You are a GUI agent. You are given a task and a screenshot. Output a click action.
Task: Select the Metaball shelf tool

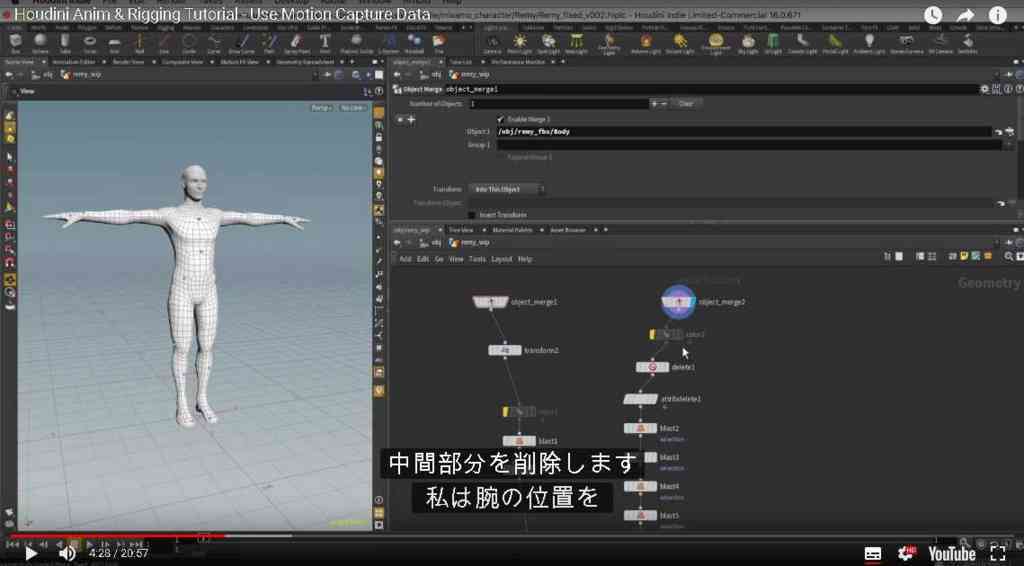pos(414,43)
